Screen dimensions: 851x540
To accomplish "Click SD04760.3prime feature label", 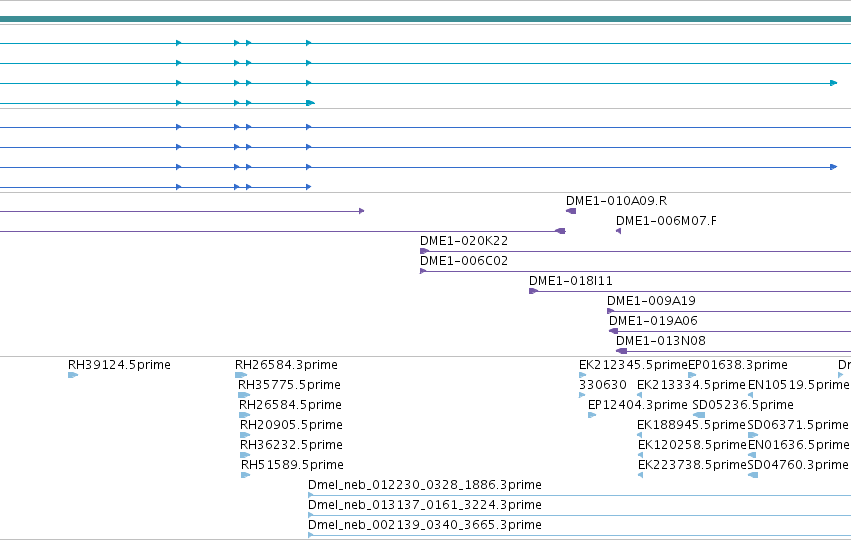I will (x=798, y=465).
